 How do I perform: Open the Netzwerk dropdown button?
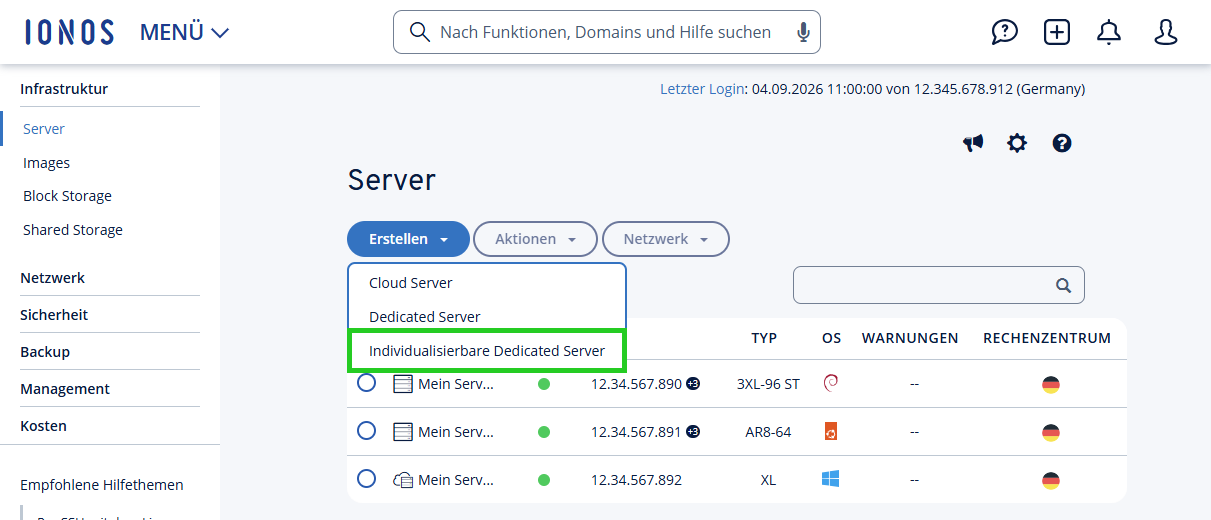666,239
